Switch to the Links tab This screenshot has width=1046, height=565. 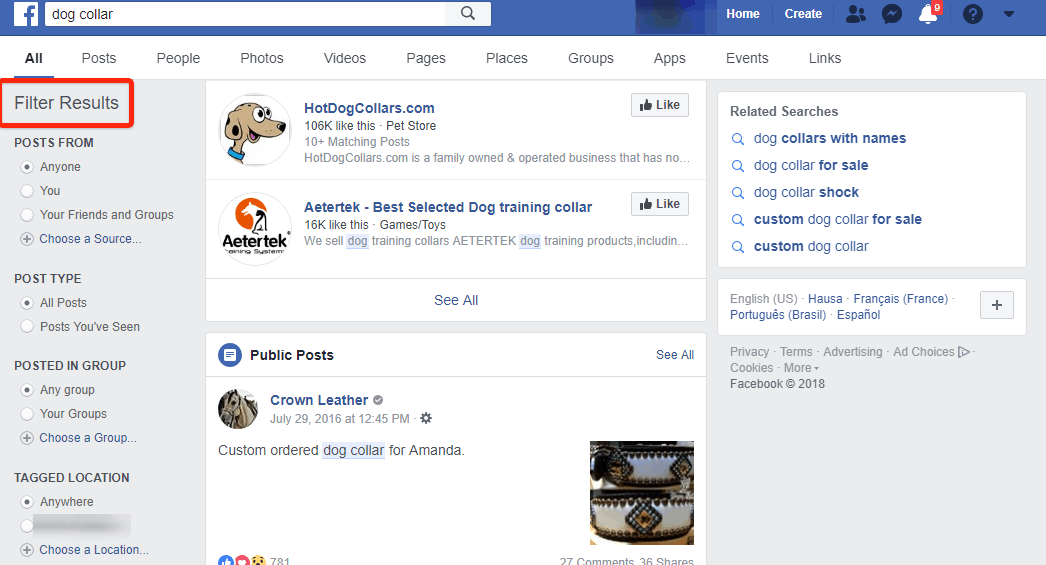click(825, 58)
